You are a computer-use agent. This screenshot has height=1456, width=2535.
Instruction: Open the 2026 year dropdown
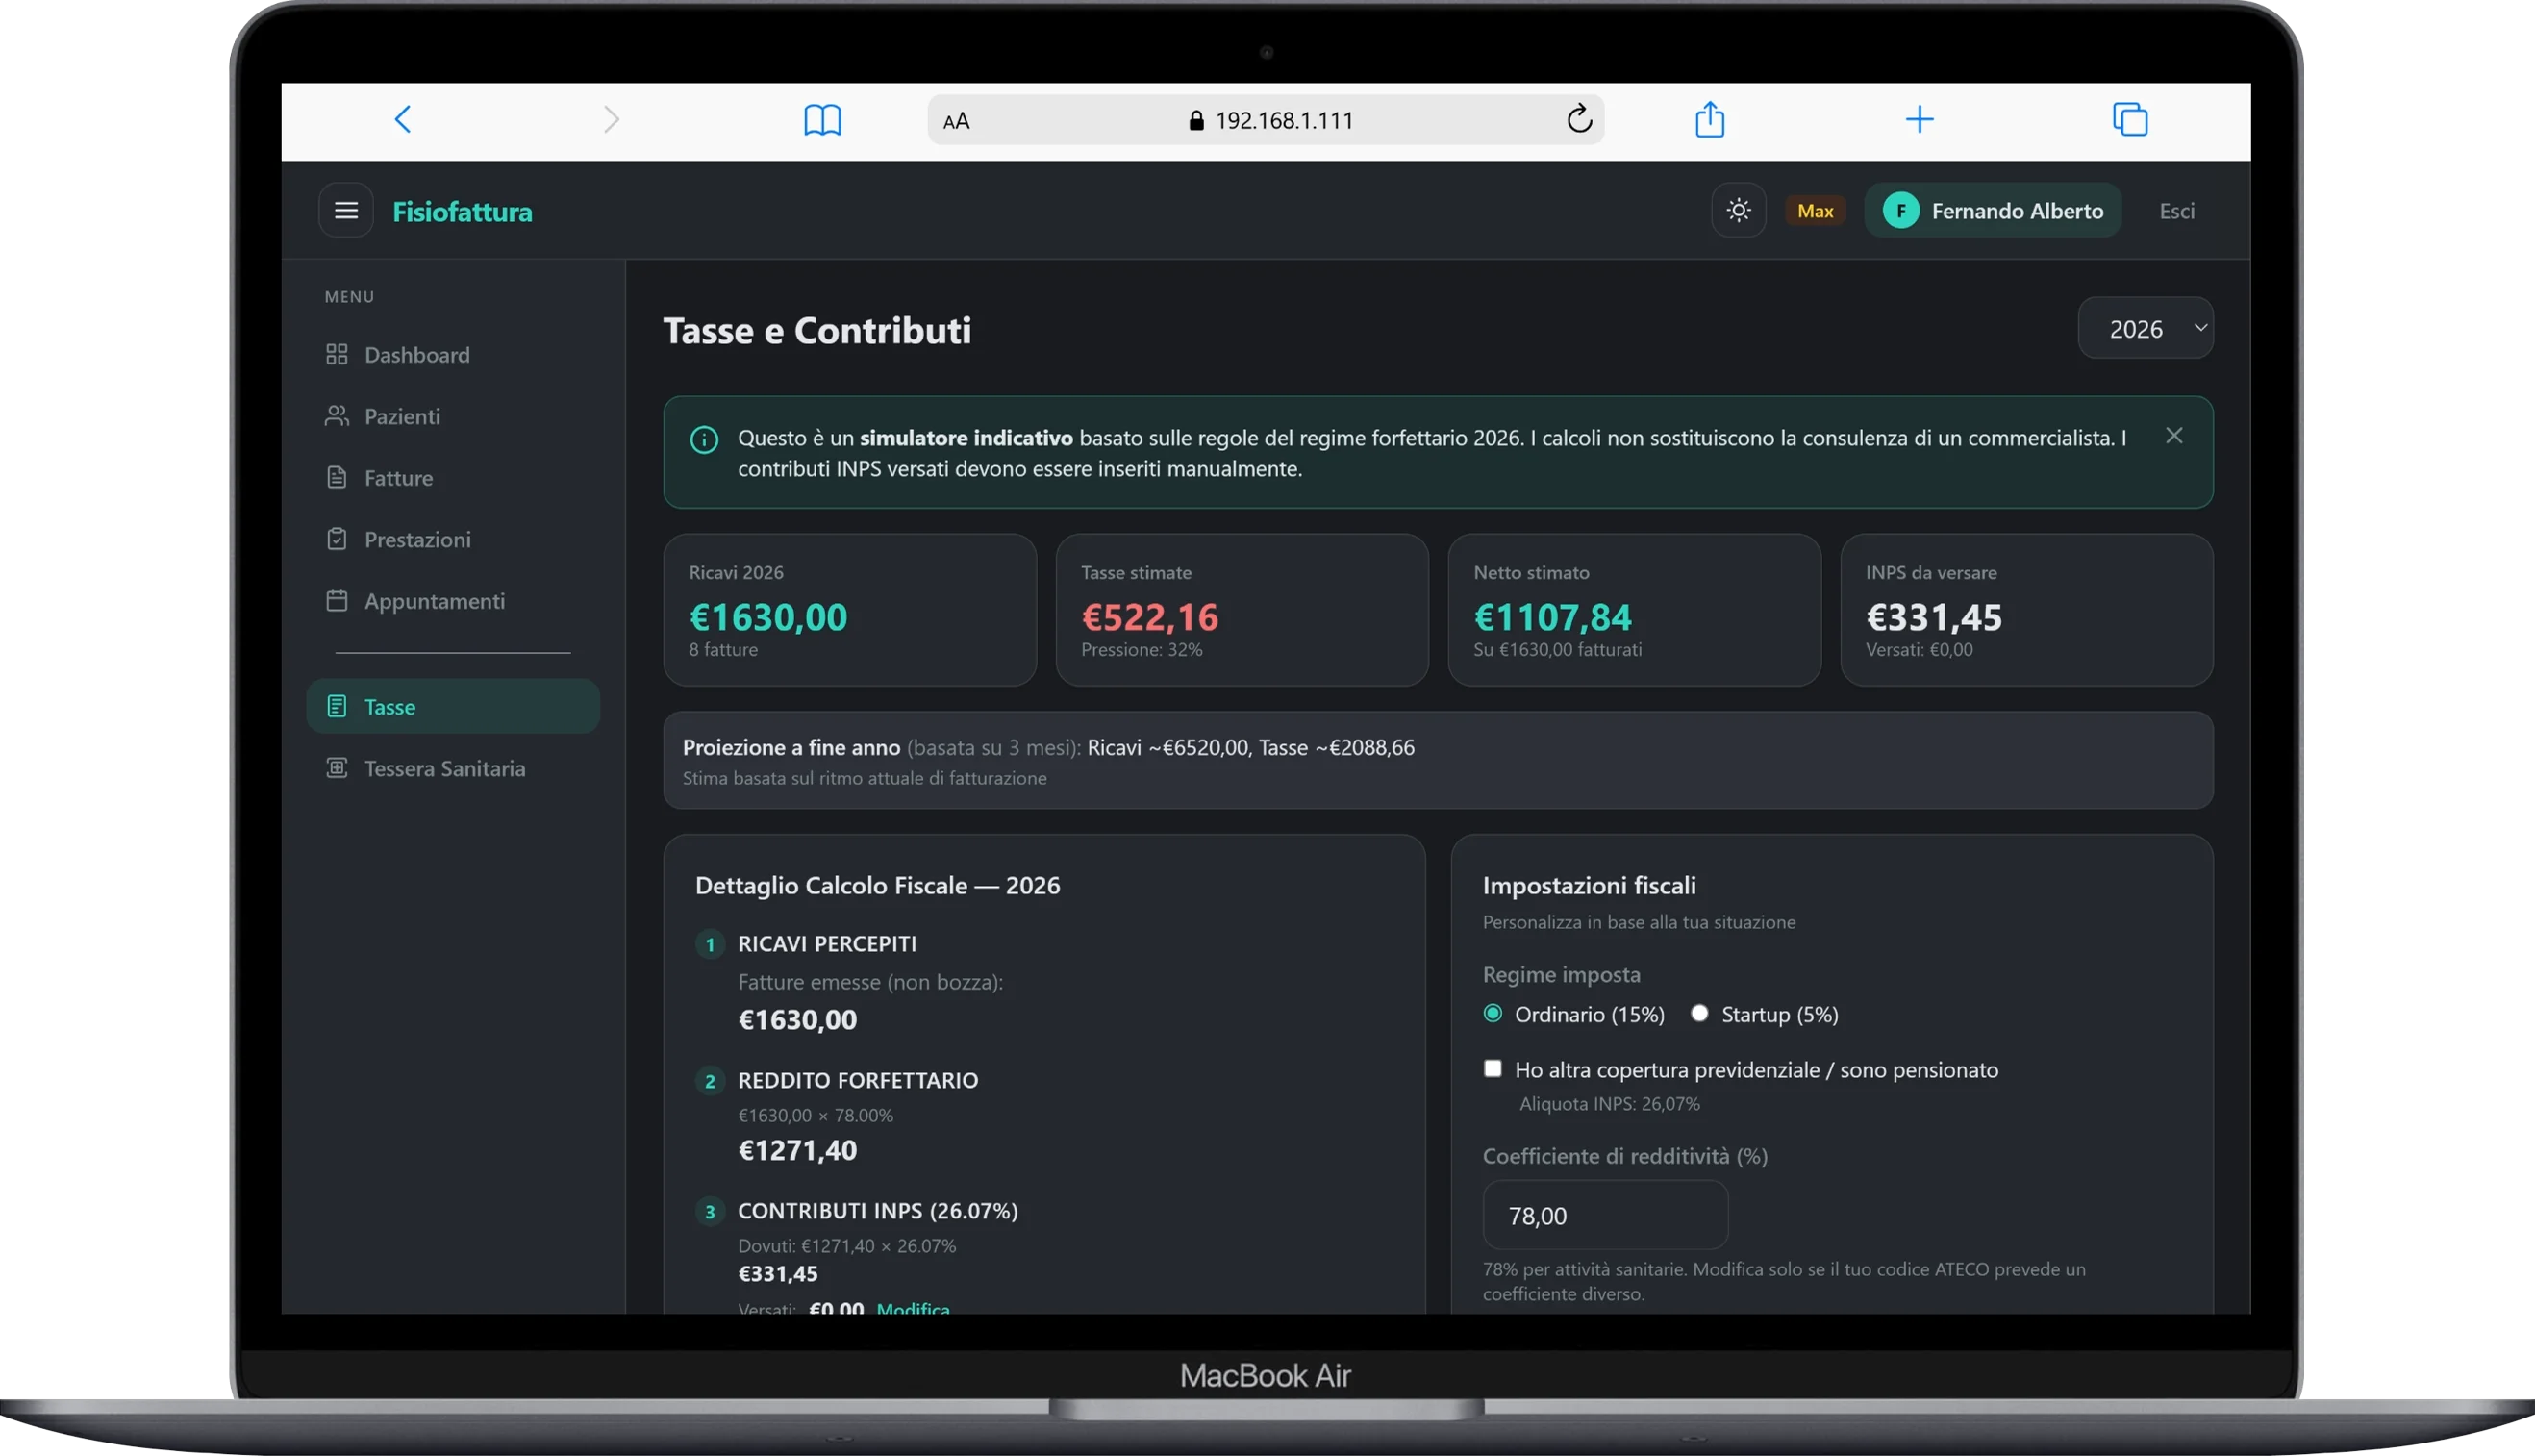2145,329
